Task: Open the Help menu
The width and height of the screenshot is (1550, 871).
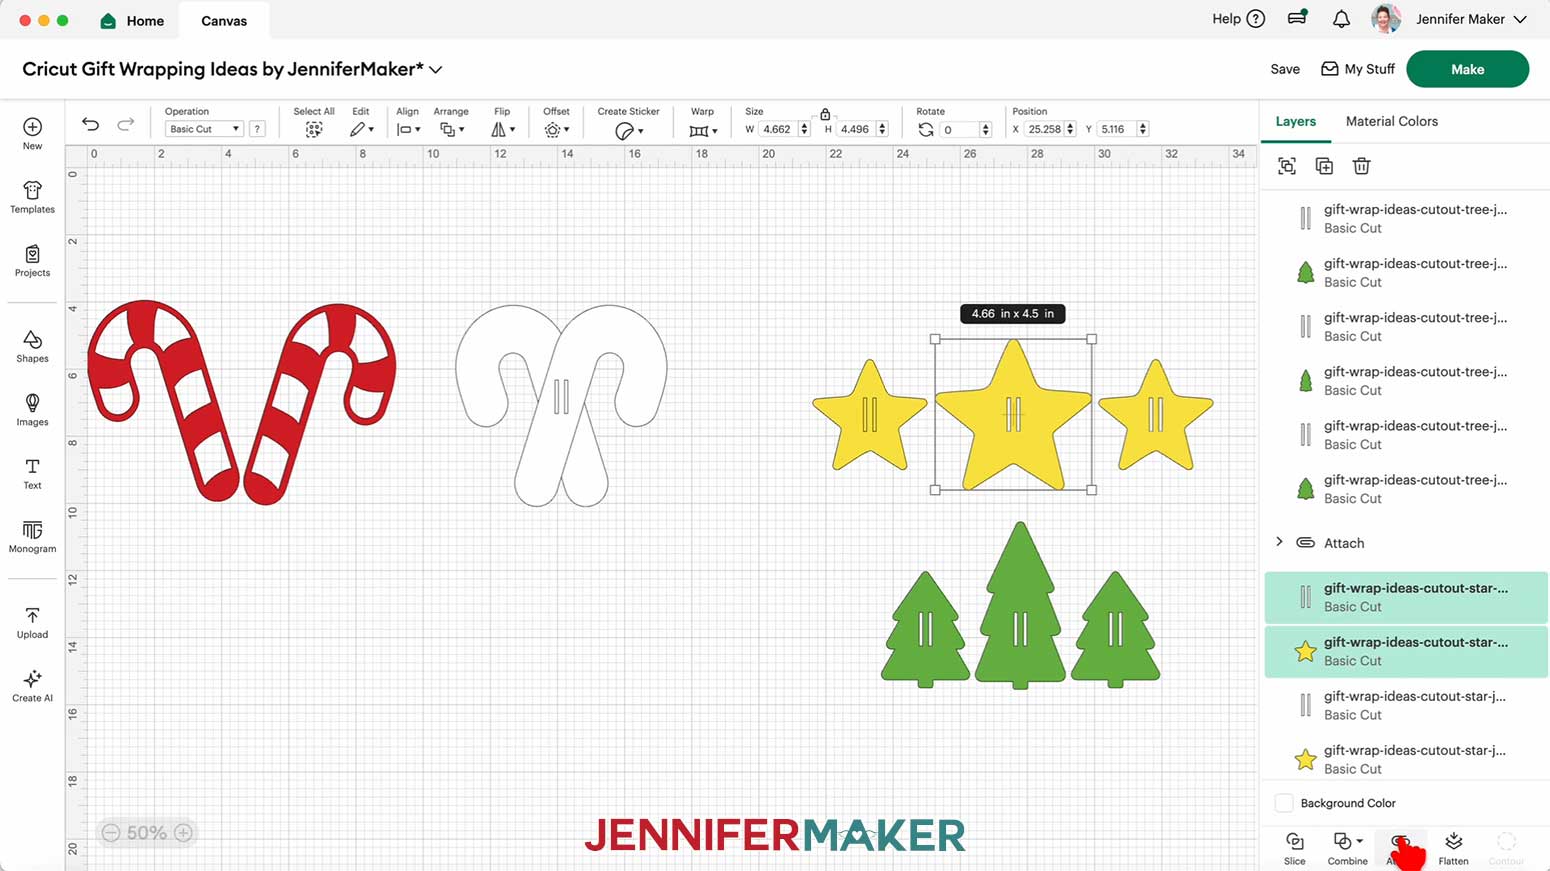Action: 1238,19
